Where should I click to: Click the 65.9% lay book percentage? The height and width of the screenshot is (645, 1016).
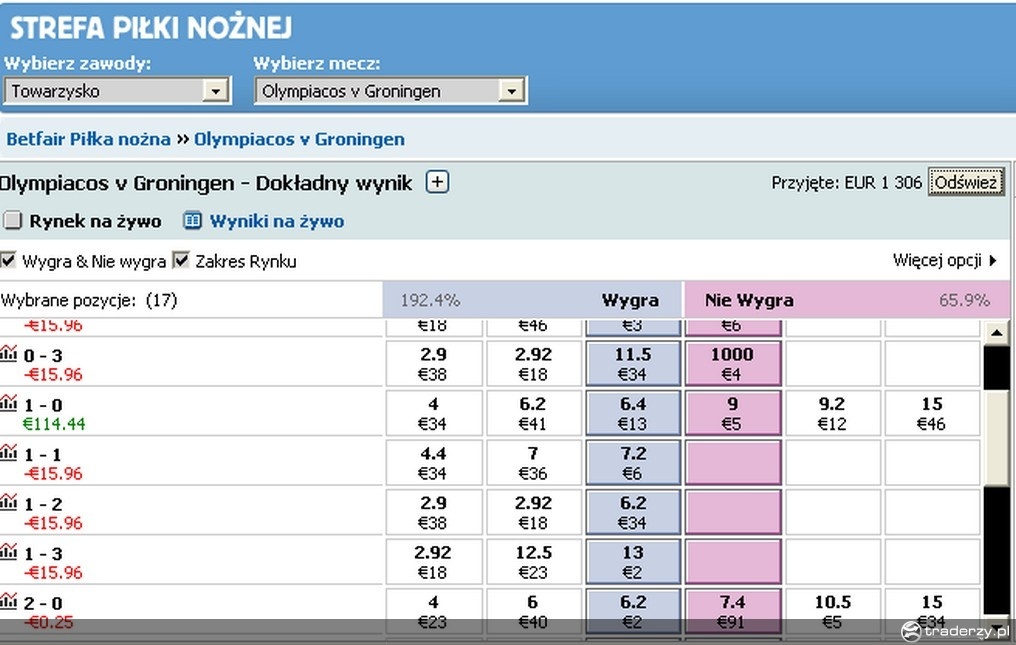[964, 300]
